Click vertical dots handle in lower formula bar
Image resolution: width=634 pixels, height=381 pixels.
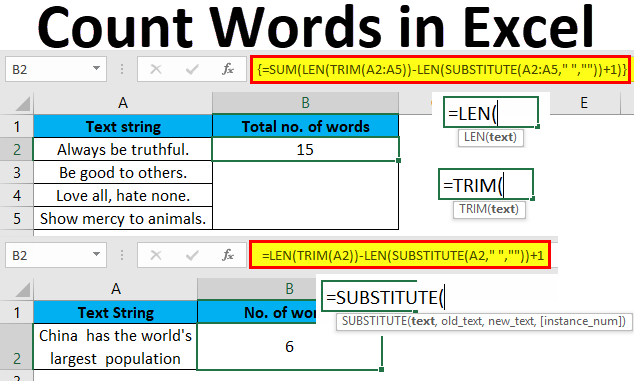(x=122, y=255)
